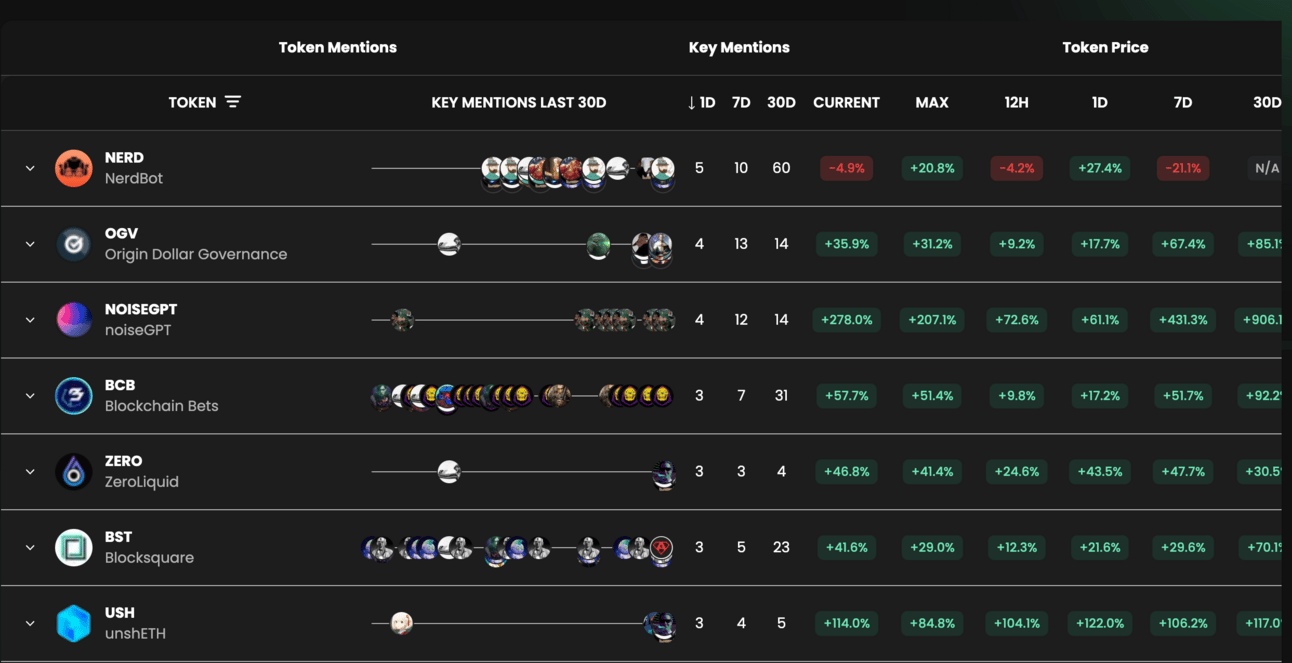The image size is (1292, 663).
Task: Expand the USH row chevron
Action: point(30,623)
